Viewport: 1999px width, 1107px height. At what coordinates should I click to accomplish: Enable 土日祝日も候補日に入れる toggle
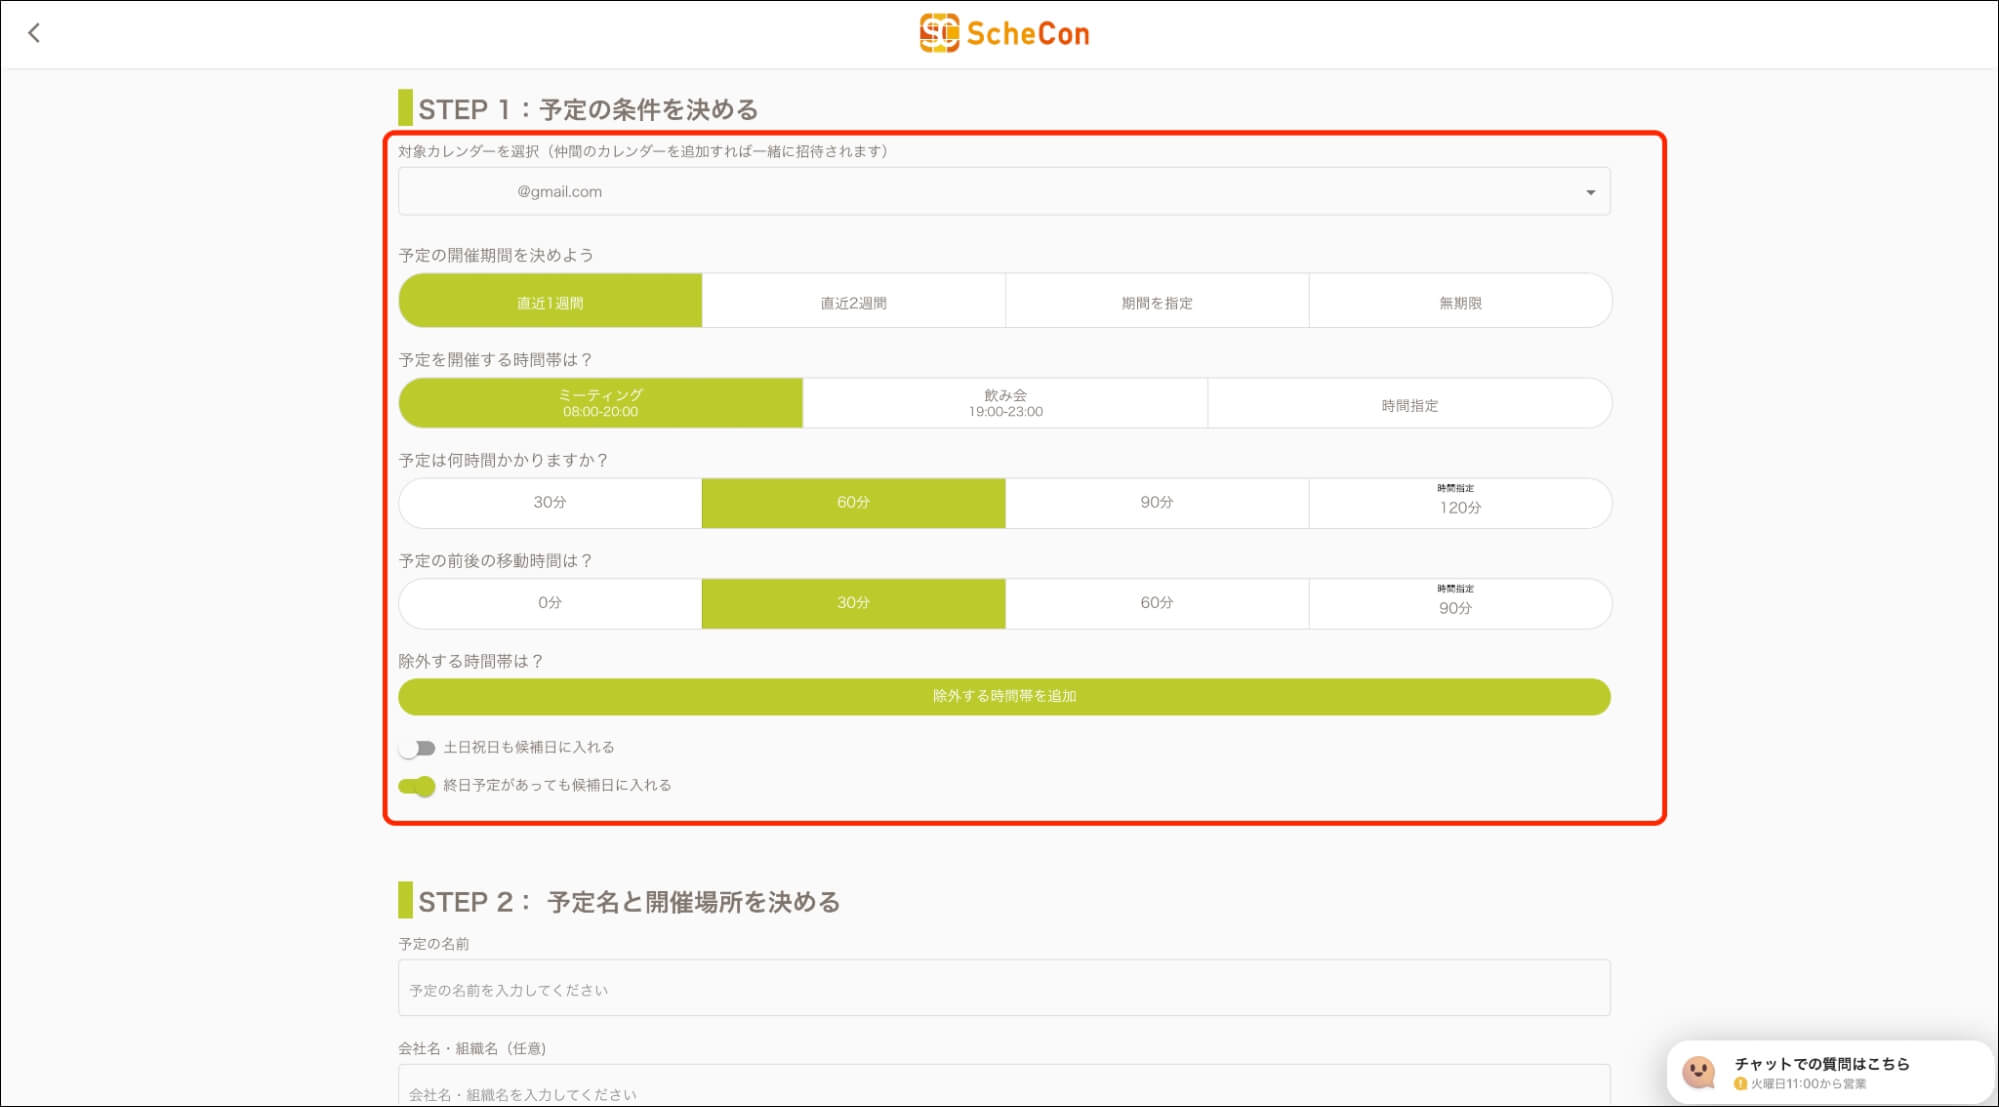(x=417, y=748)
